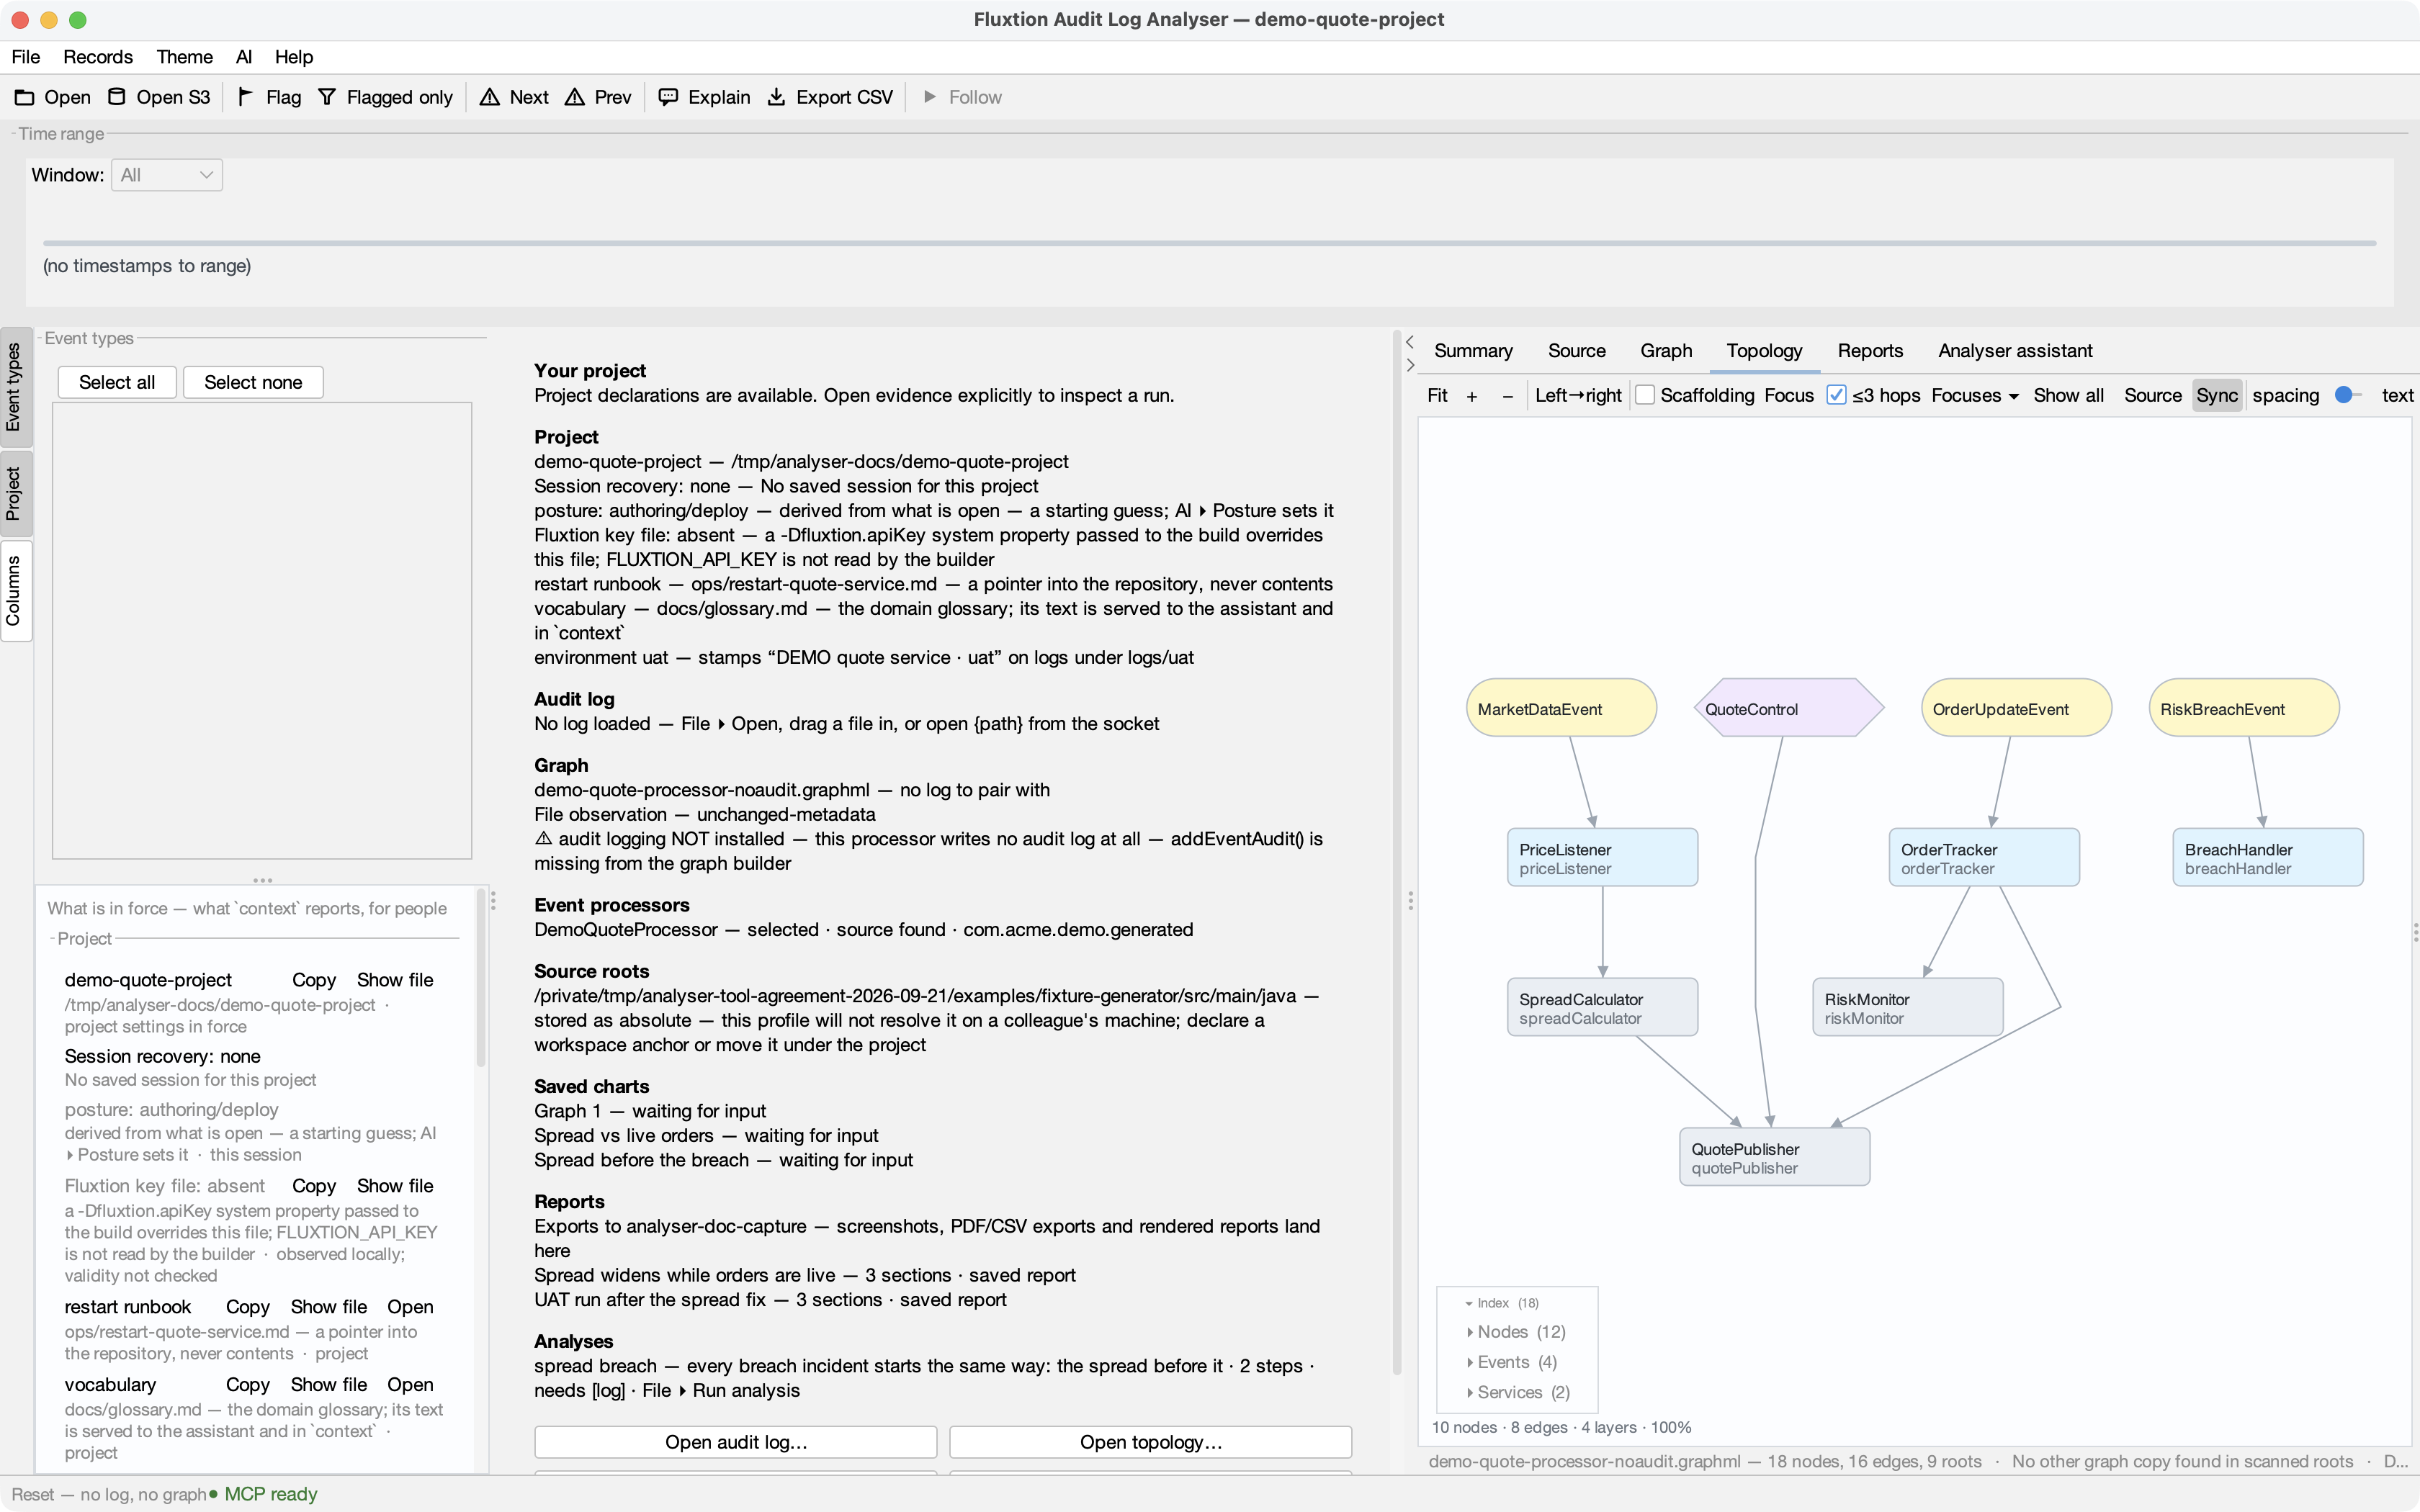Screen dimensions: 2420x1512
Task: Click the Next warning triangle icon
Action: [490, 97]
